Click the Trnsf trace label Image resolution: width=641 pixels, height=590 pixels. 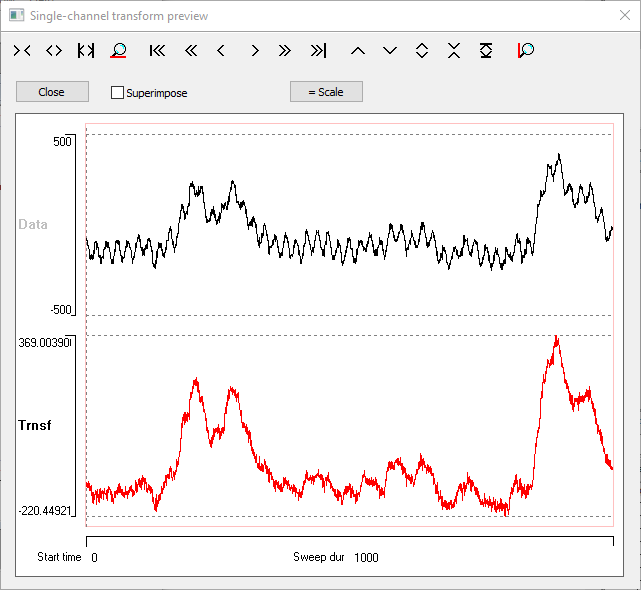pos(35,425)
